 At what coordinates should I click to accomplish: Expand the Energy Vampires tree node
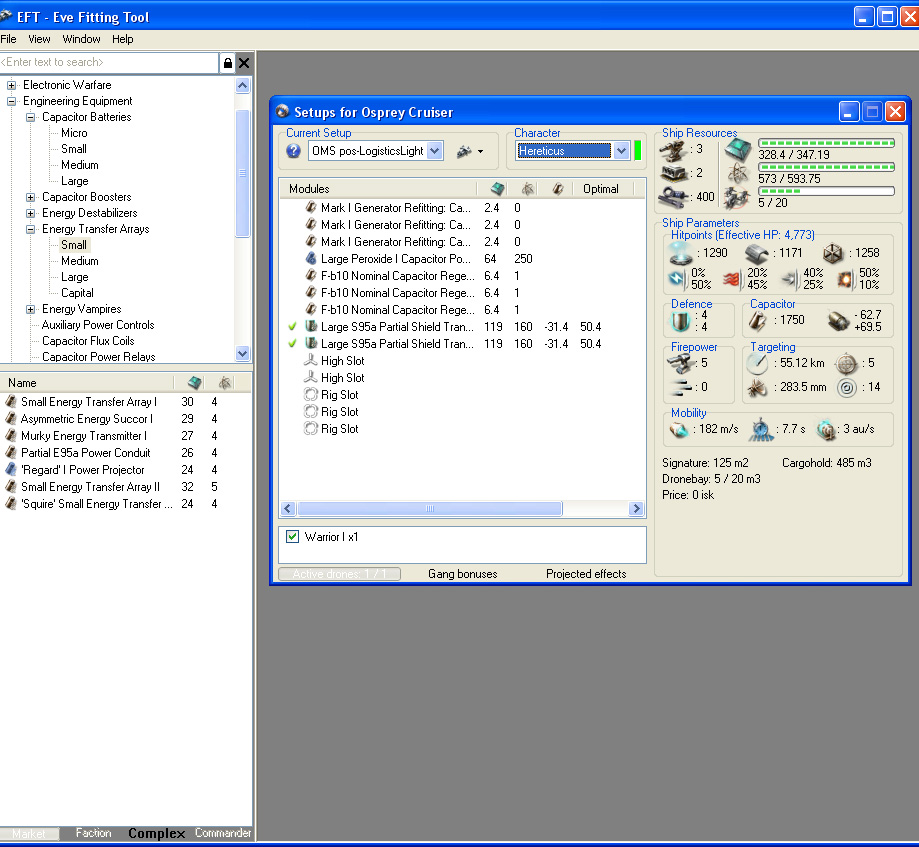pos(31,309)
